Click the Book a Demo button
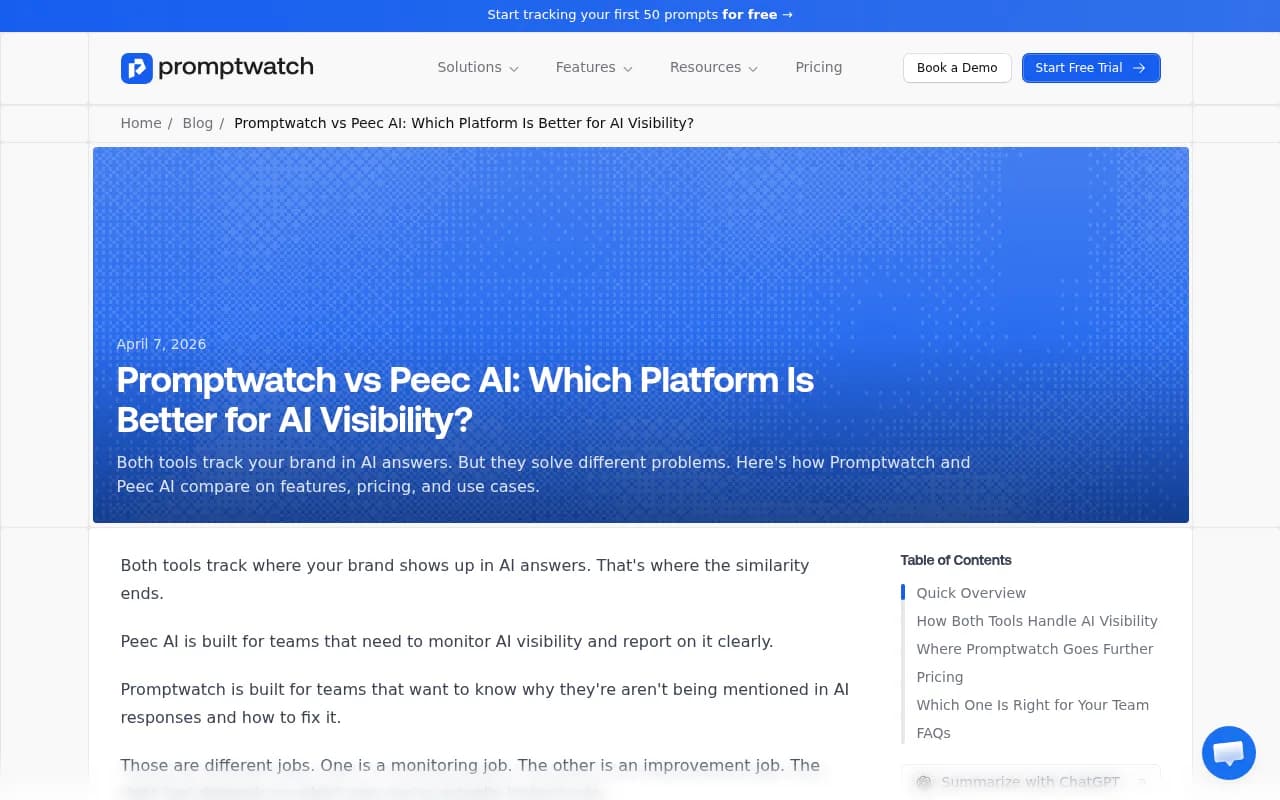1280x800 pixels. pyautogui.click(x=957, y=68)
